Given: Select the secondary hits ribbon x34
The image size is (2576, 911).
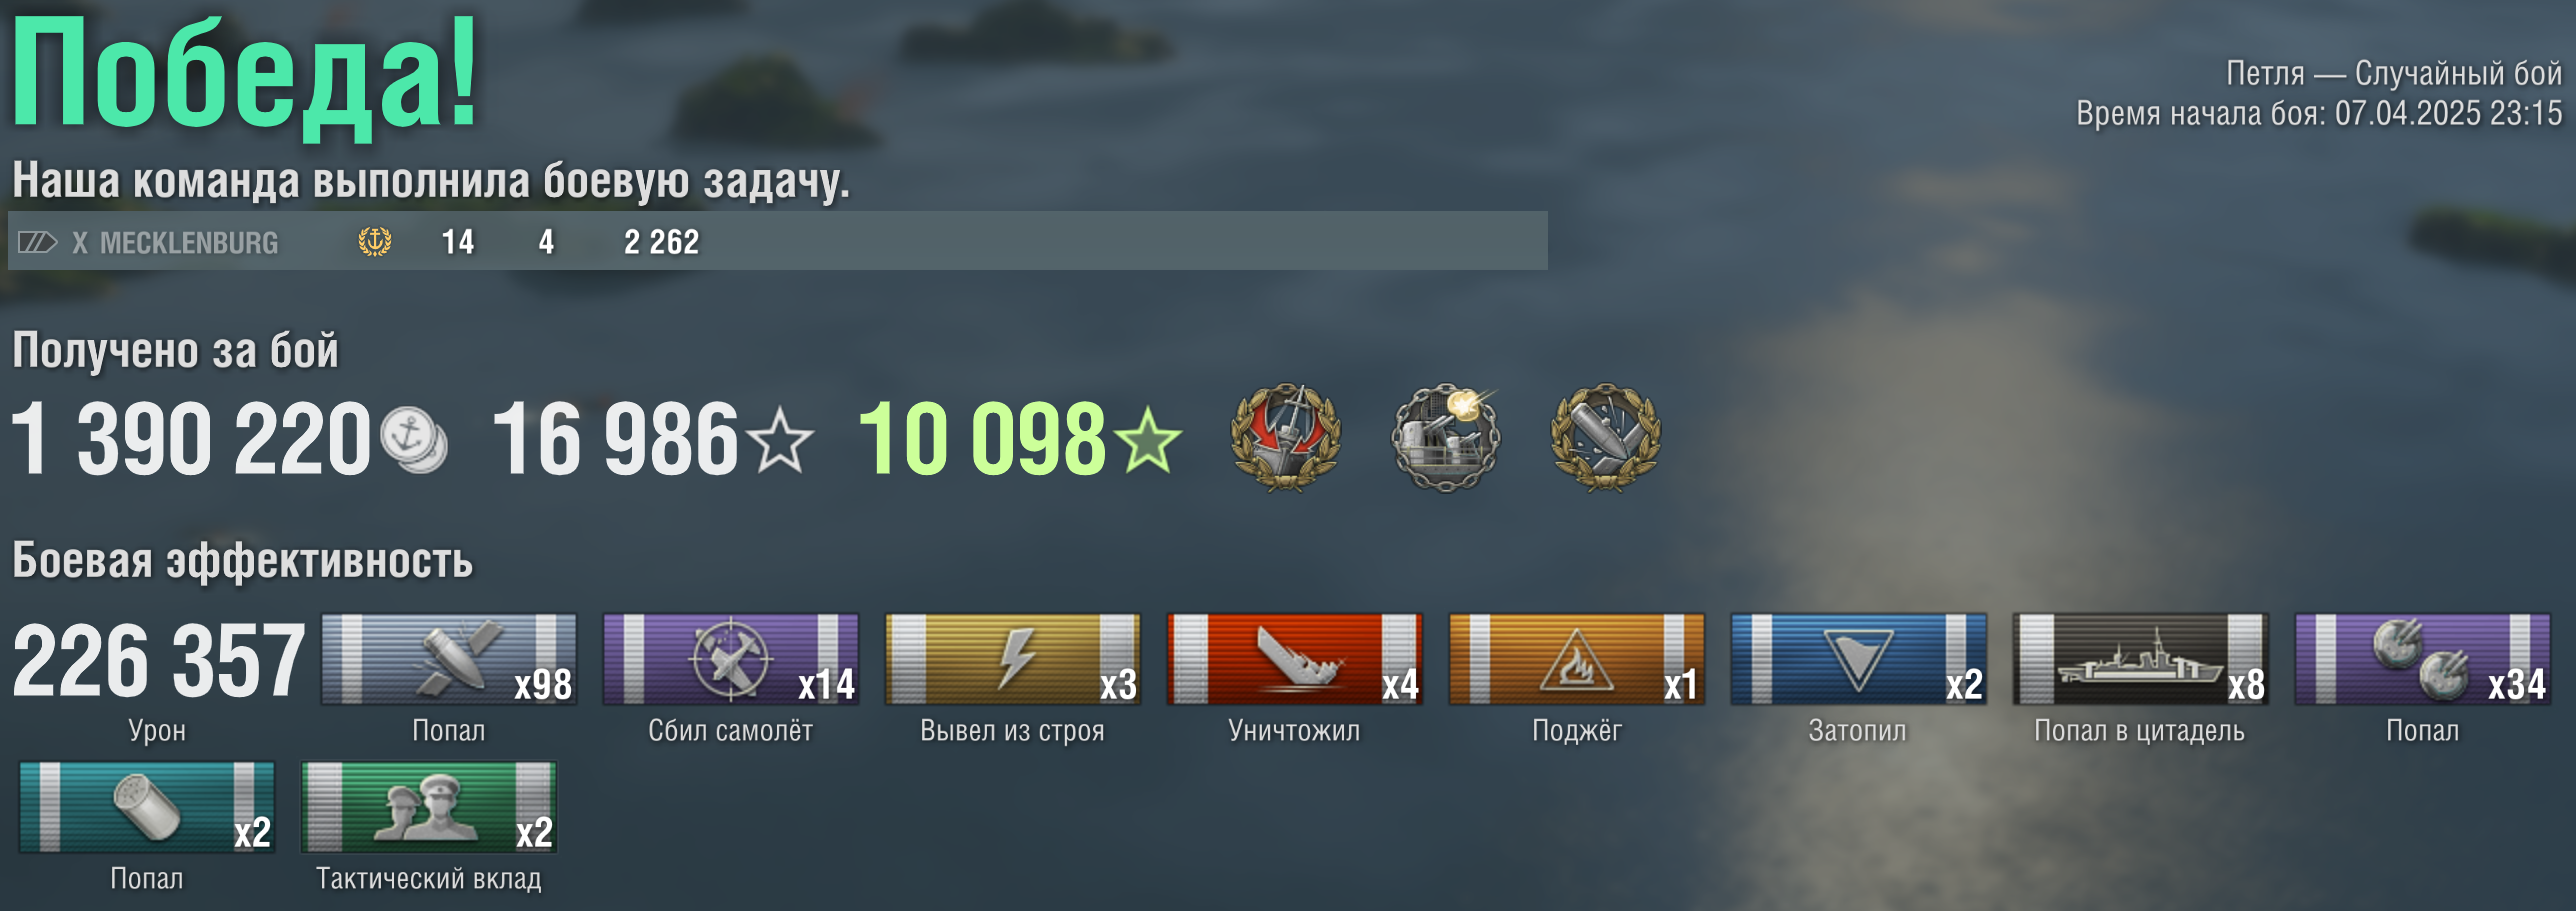Looking at the screenshot, I should (2422, 659).
